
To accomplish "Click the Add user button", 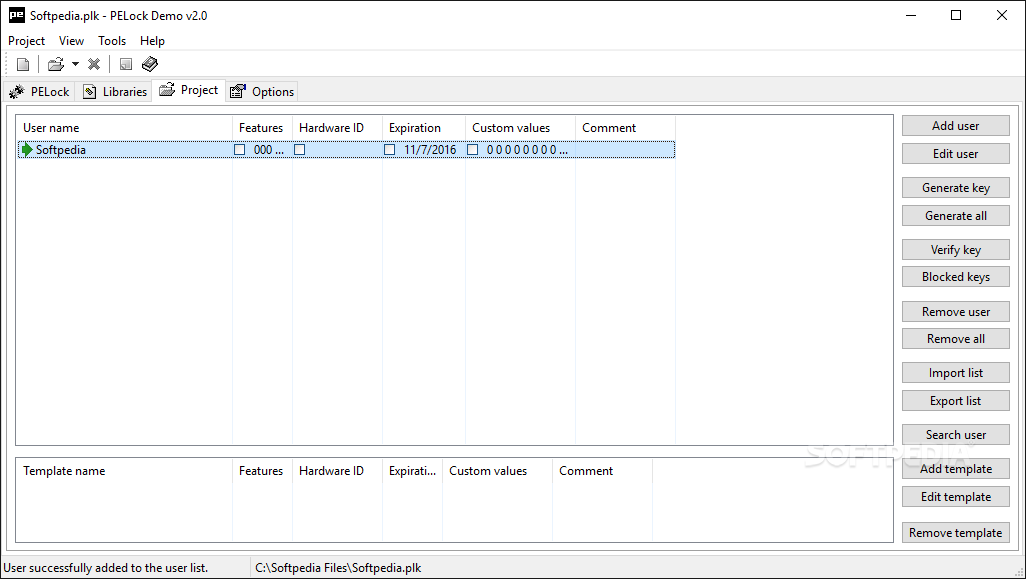I will tap(955, 126).
